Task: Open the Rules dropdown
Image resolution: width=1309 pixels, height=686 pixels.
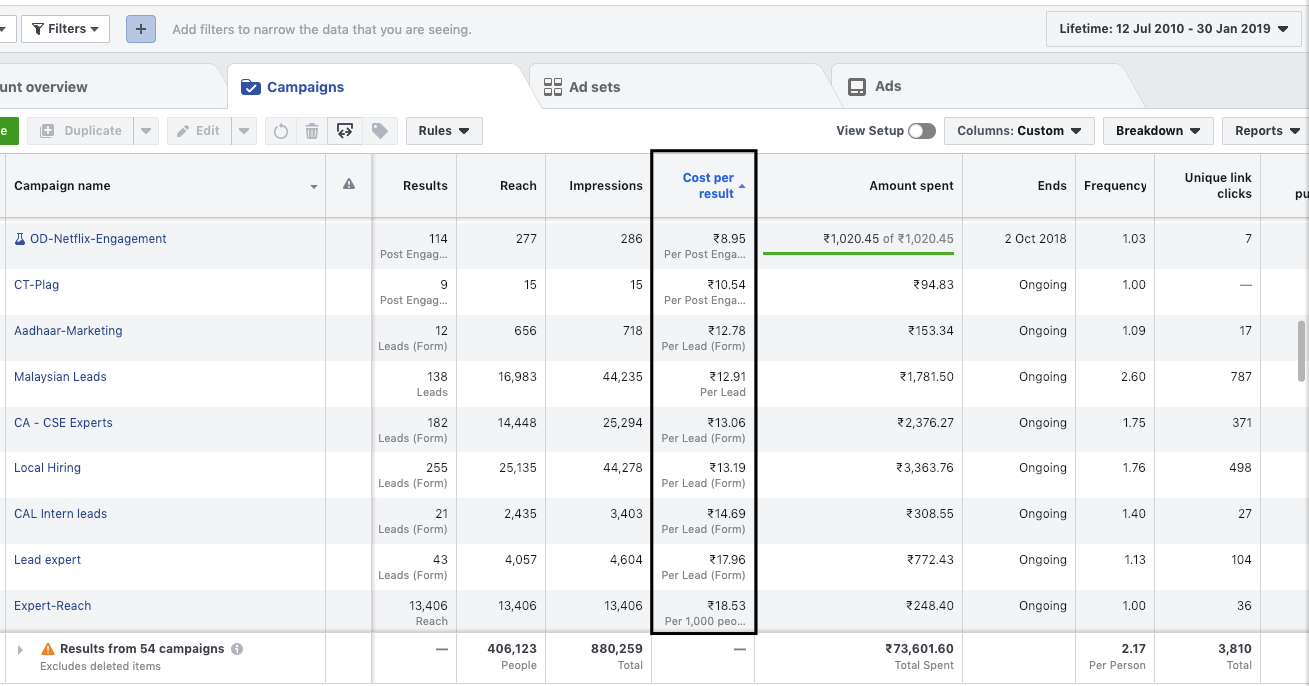Action: tap(444, 131)
